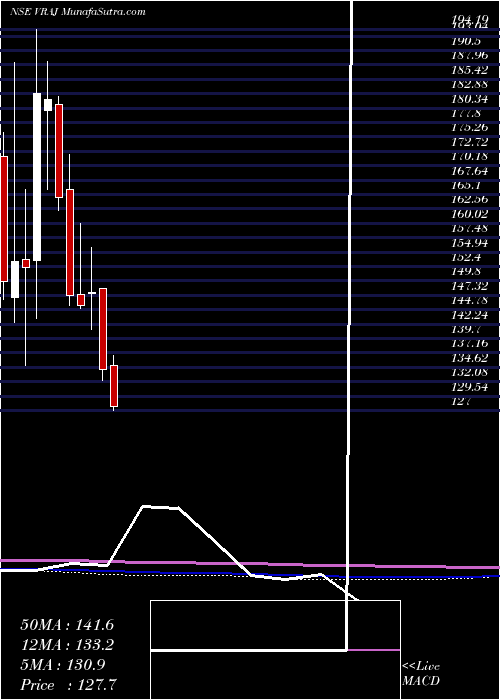Viewport: 500px width, 700px height.
Task: Click the 170.18 price axis value
Action: coord(469,156)
